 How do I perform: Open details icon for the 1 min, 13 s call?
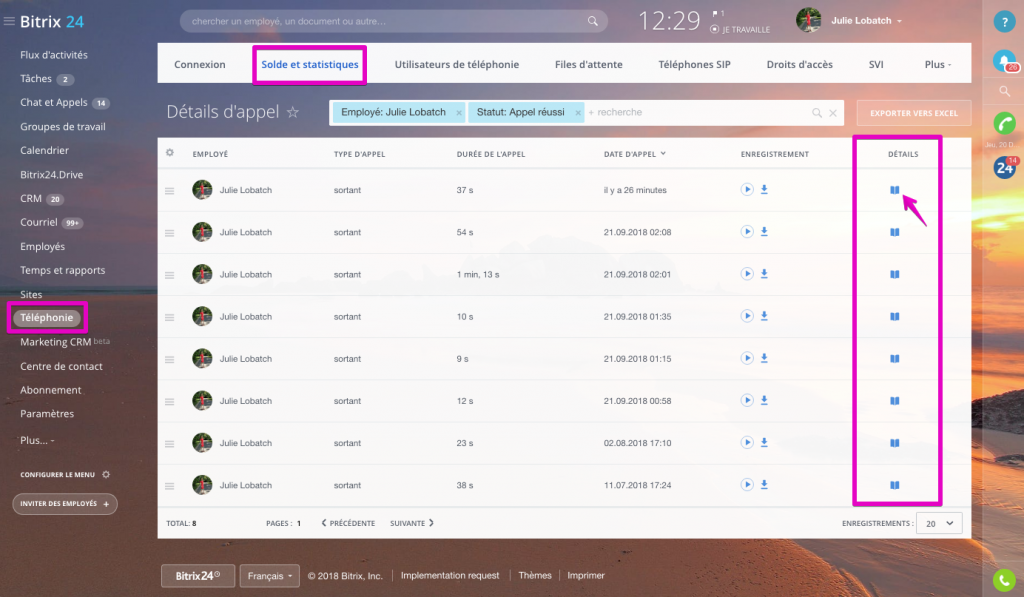click(x=895, y=274)
